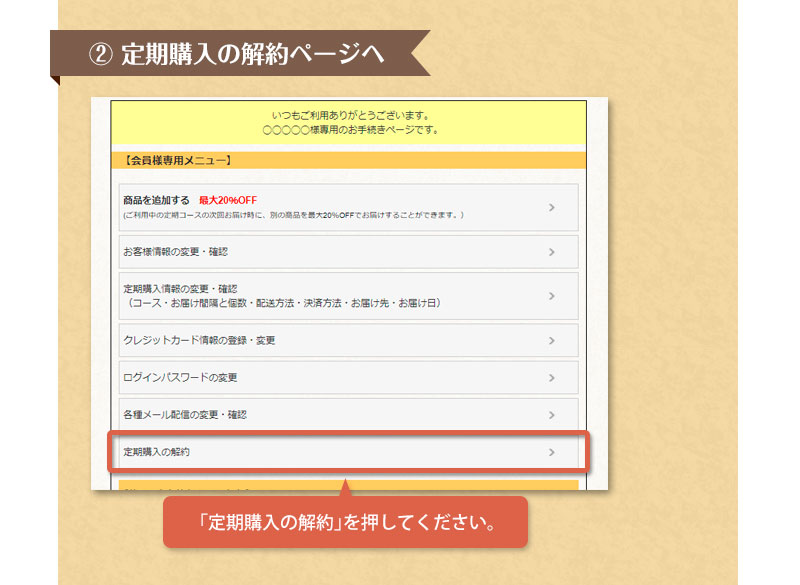
Task: Click the arrow next to クレジットカード情報の登録・変更
Action: pyautogui.click(x=551, y=341)
